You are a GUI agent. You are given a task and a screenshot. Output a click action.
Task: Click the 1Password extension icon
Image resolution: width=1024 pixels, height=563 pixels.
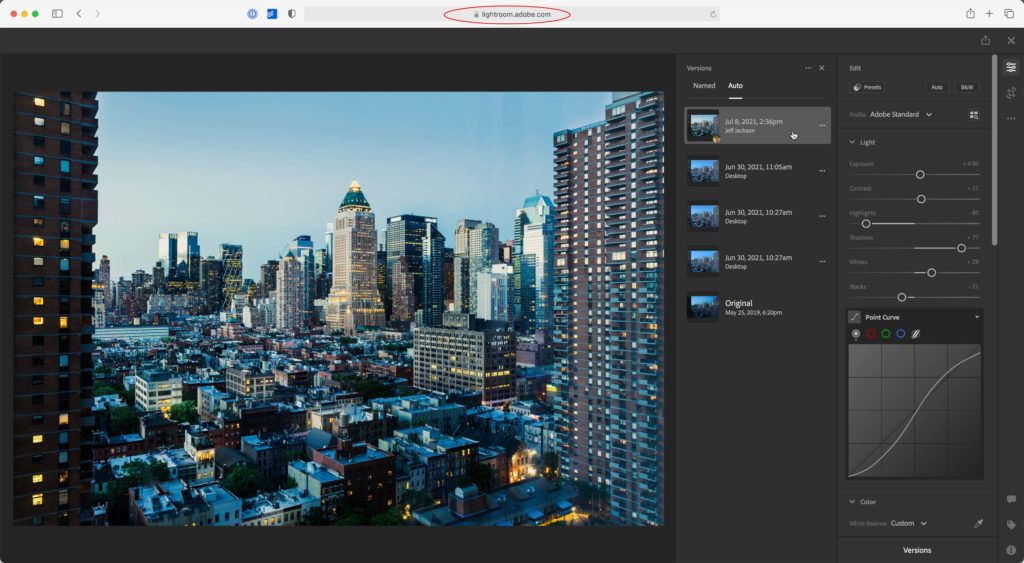point(252,14)
